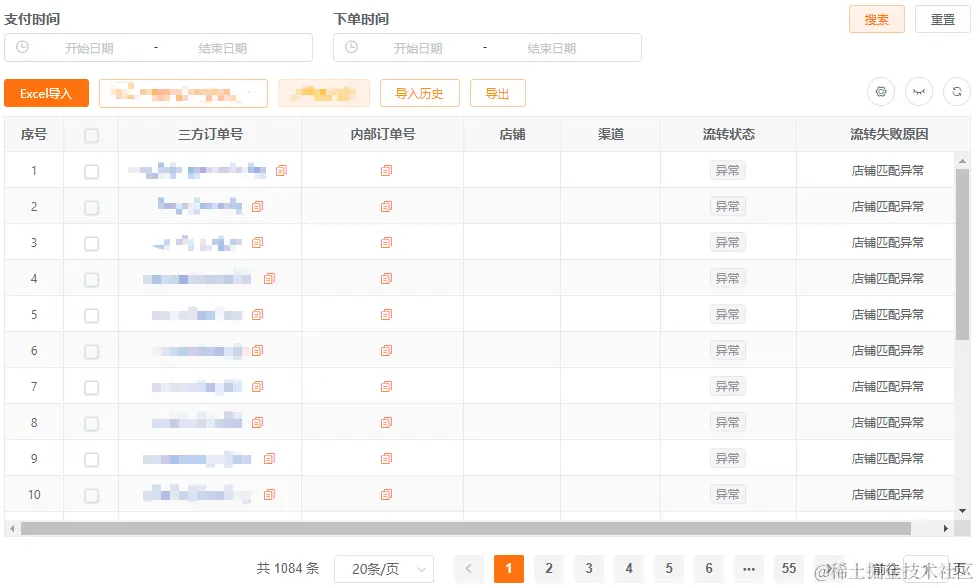Copy internal order number in row 1
Screen dimensions: 980x588
click(x=386, y=170)
